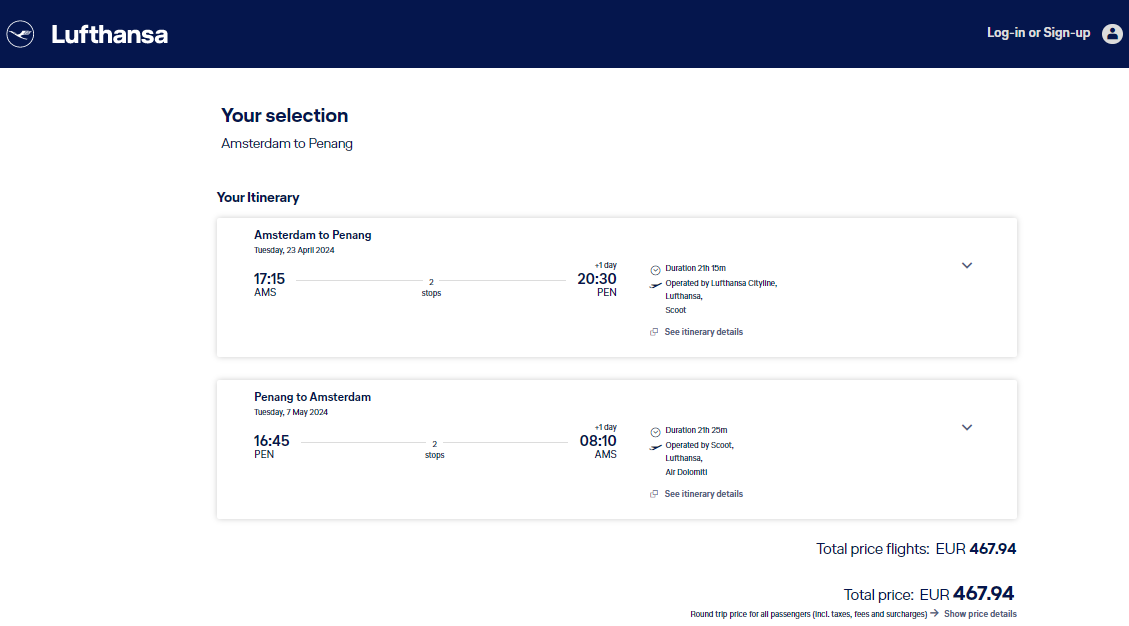
Task: Click the user profile avatar icon
Action: coord(1112,34)
